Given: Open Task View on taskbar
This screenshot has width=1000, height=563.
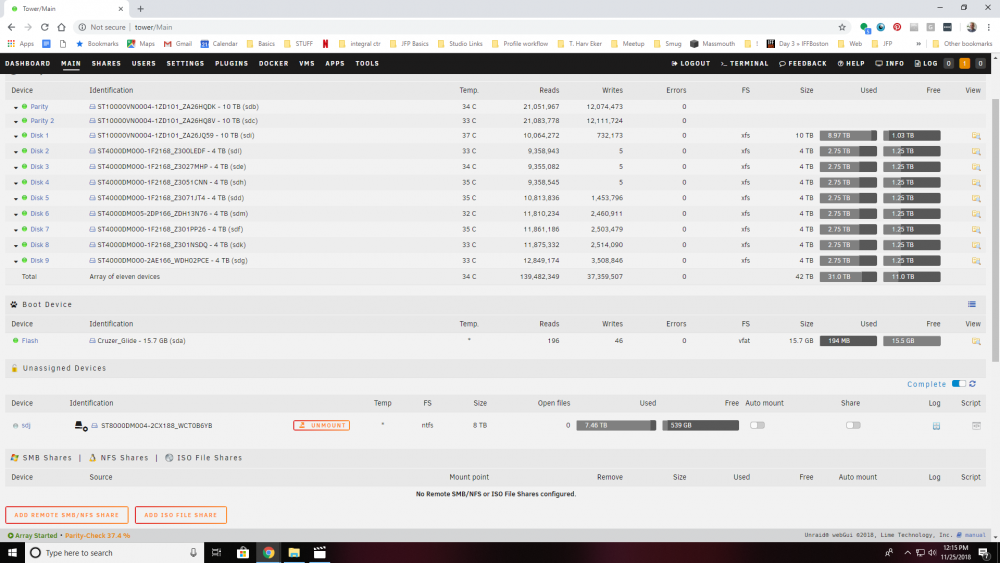Looking at the screenshot, I should click(216, 553).
